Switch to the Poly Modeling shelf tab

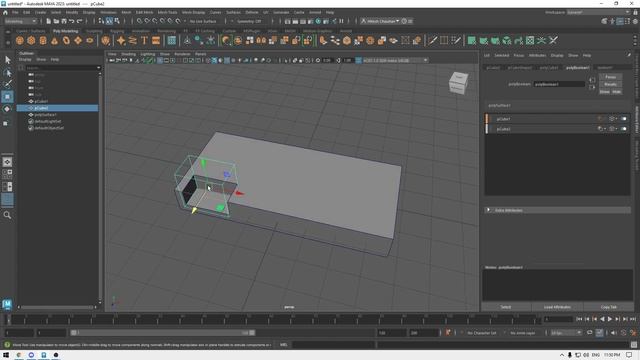pos(65,31)
